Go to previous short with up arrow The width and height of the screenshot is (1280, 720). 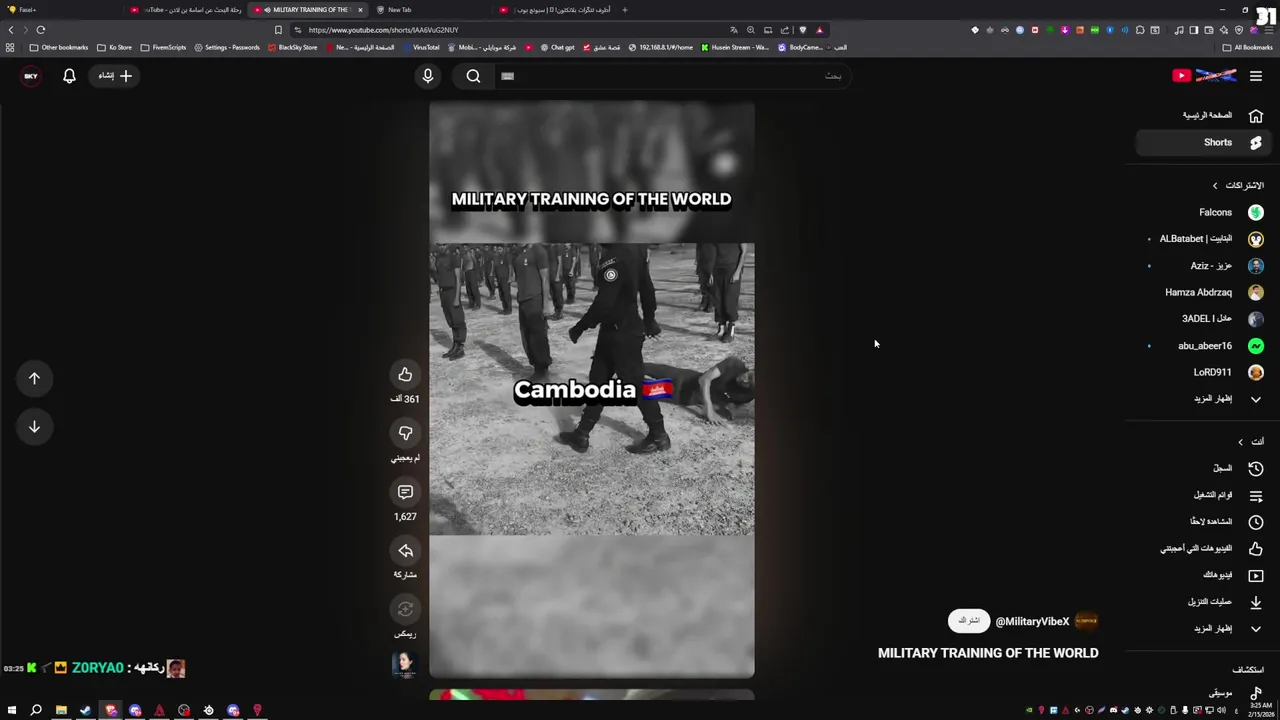34,378
